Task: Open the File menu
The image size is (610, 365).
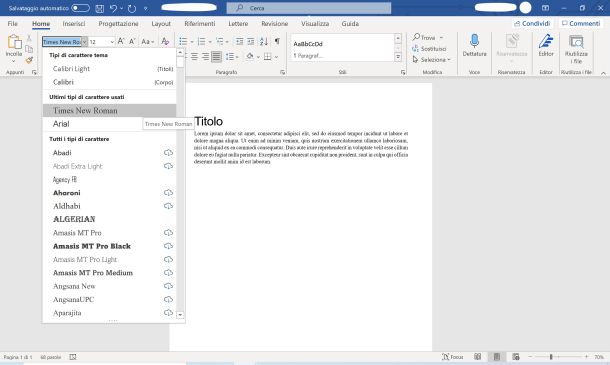Action: pyautogui.click(x=12, y=24)
